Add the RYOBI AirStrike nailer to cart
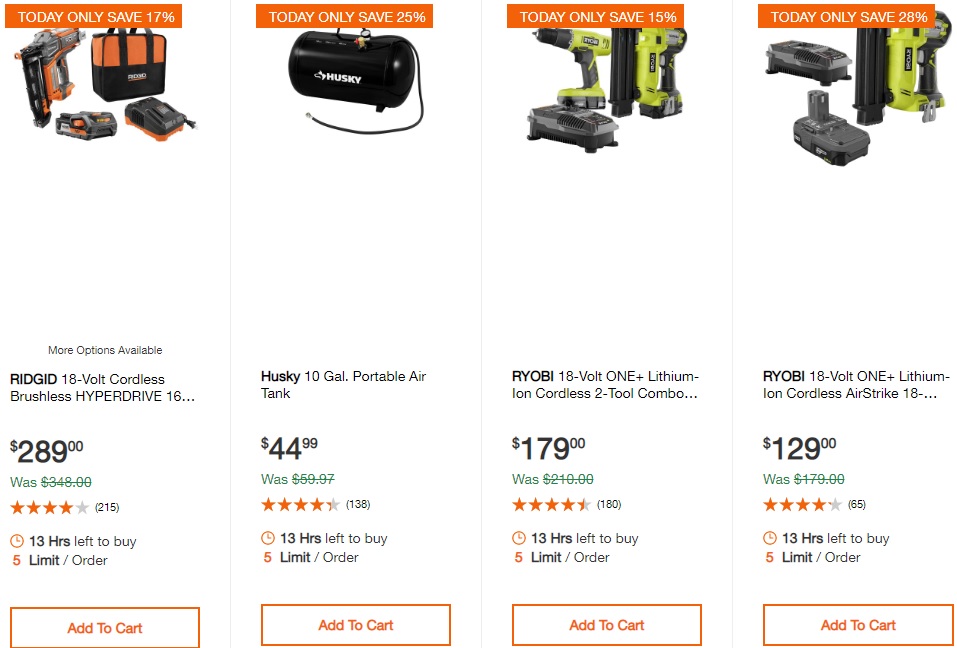957x648 pixels. (858, 625)
